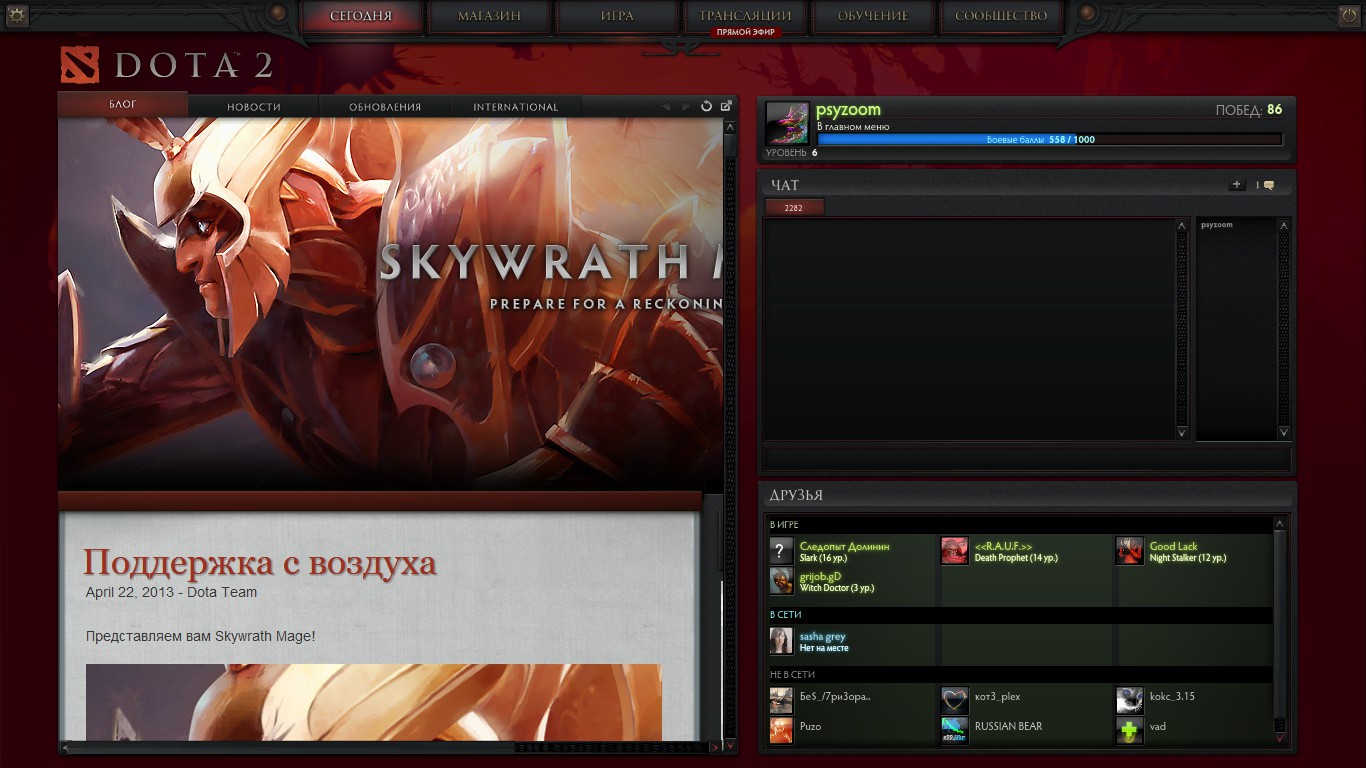Select friend name Следопыт Долинин
This screenshot has height=768, width=1366.
pos(844,546)
